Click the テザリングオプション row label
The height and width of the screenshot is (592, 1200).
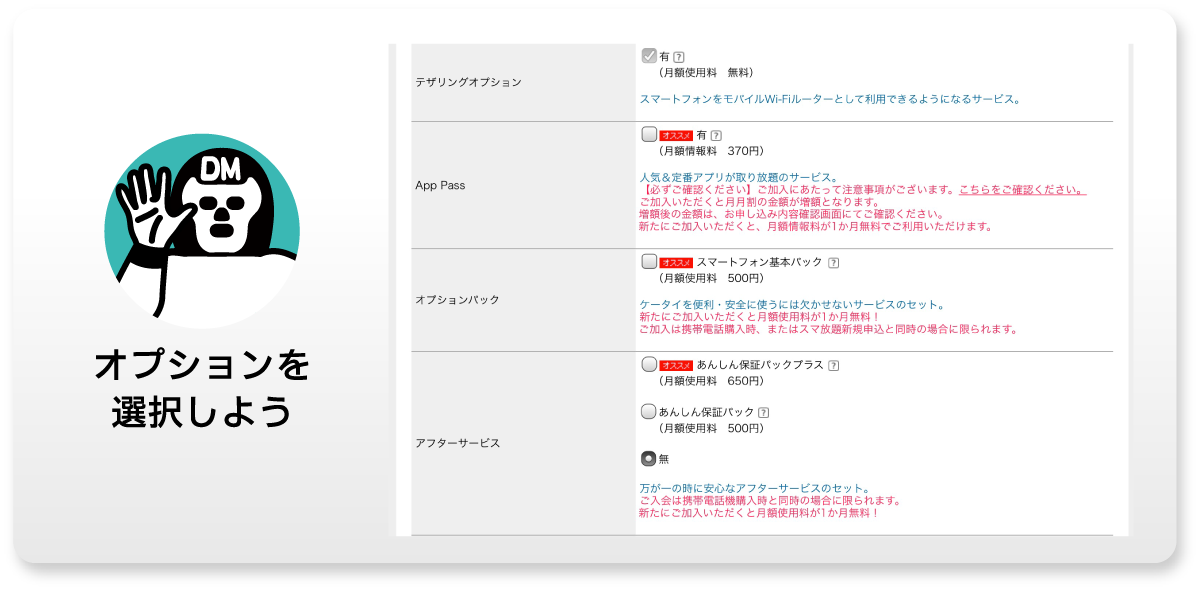pyautogui.click(x=468, y=82)
